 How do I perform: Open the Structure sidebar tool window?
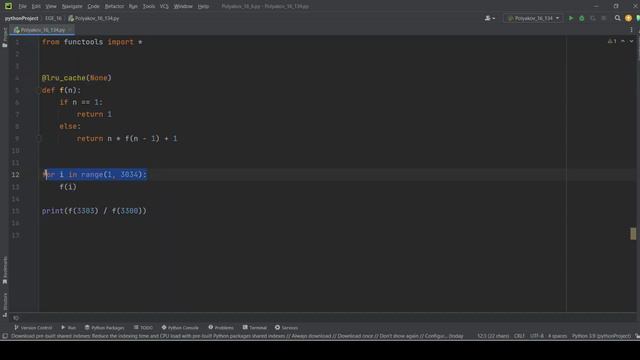[5, 304]
